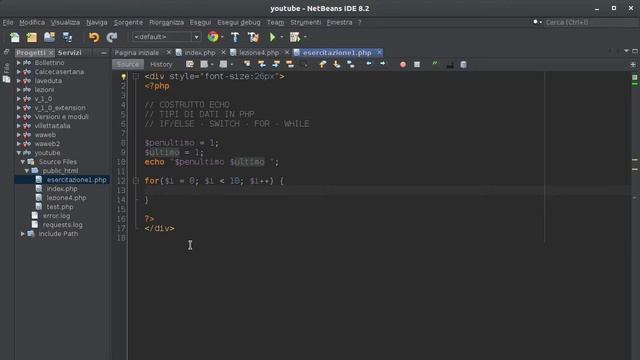Screen dimensions: 640x360
Task: Click the New Project toolbar icon
Action: click(x=32, y=37)
